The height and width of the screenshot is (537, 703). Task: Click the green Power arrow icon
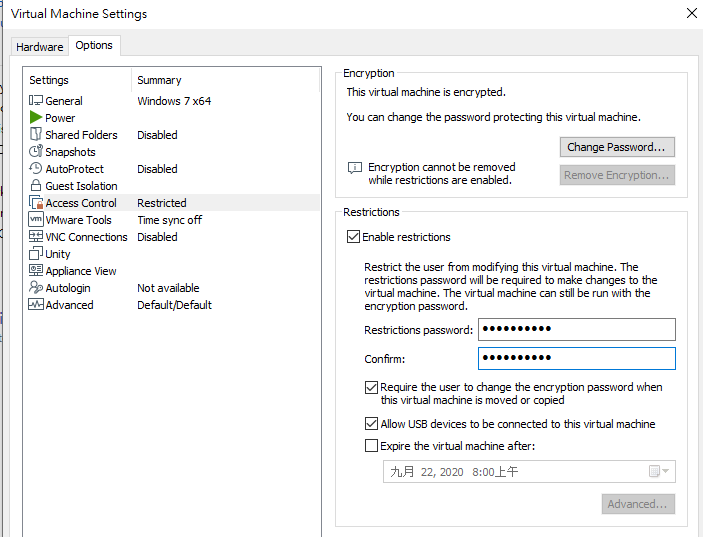(x=36, y=117)
